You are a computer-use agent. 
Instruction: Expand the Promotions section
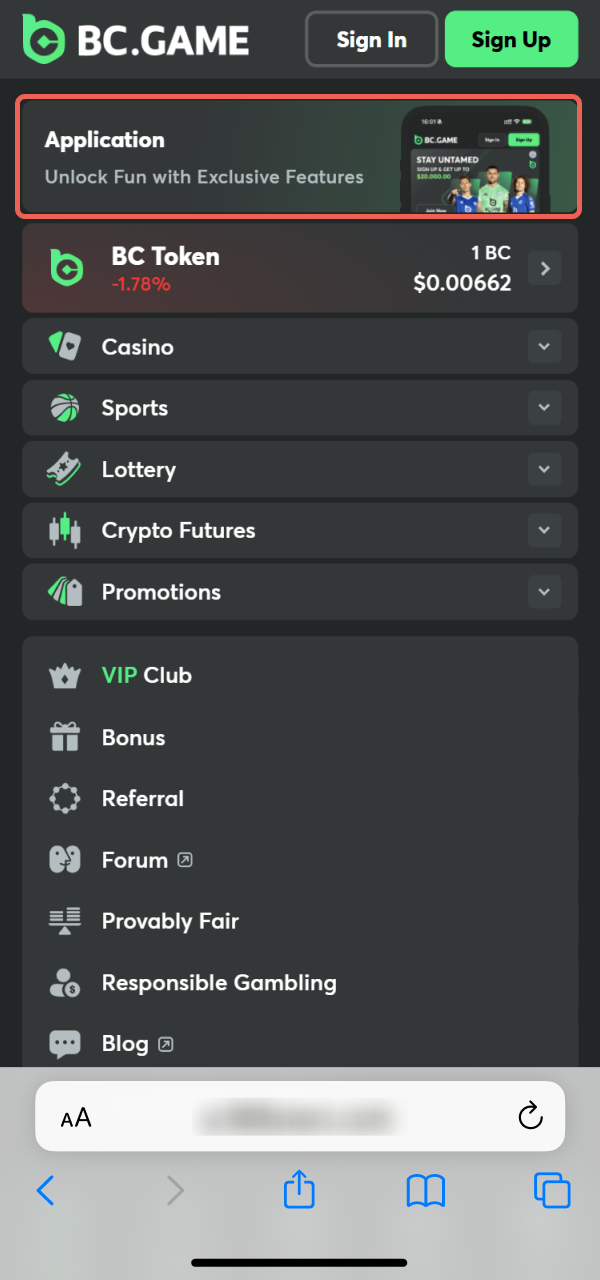[x=544, y=591]
